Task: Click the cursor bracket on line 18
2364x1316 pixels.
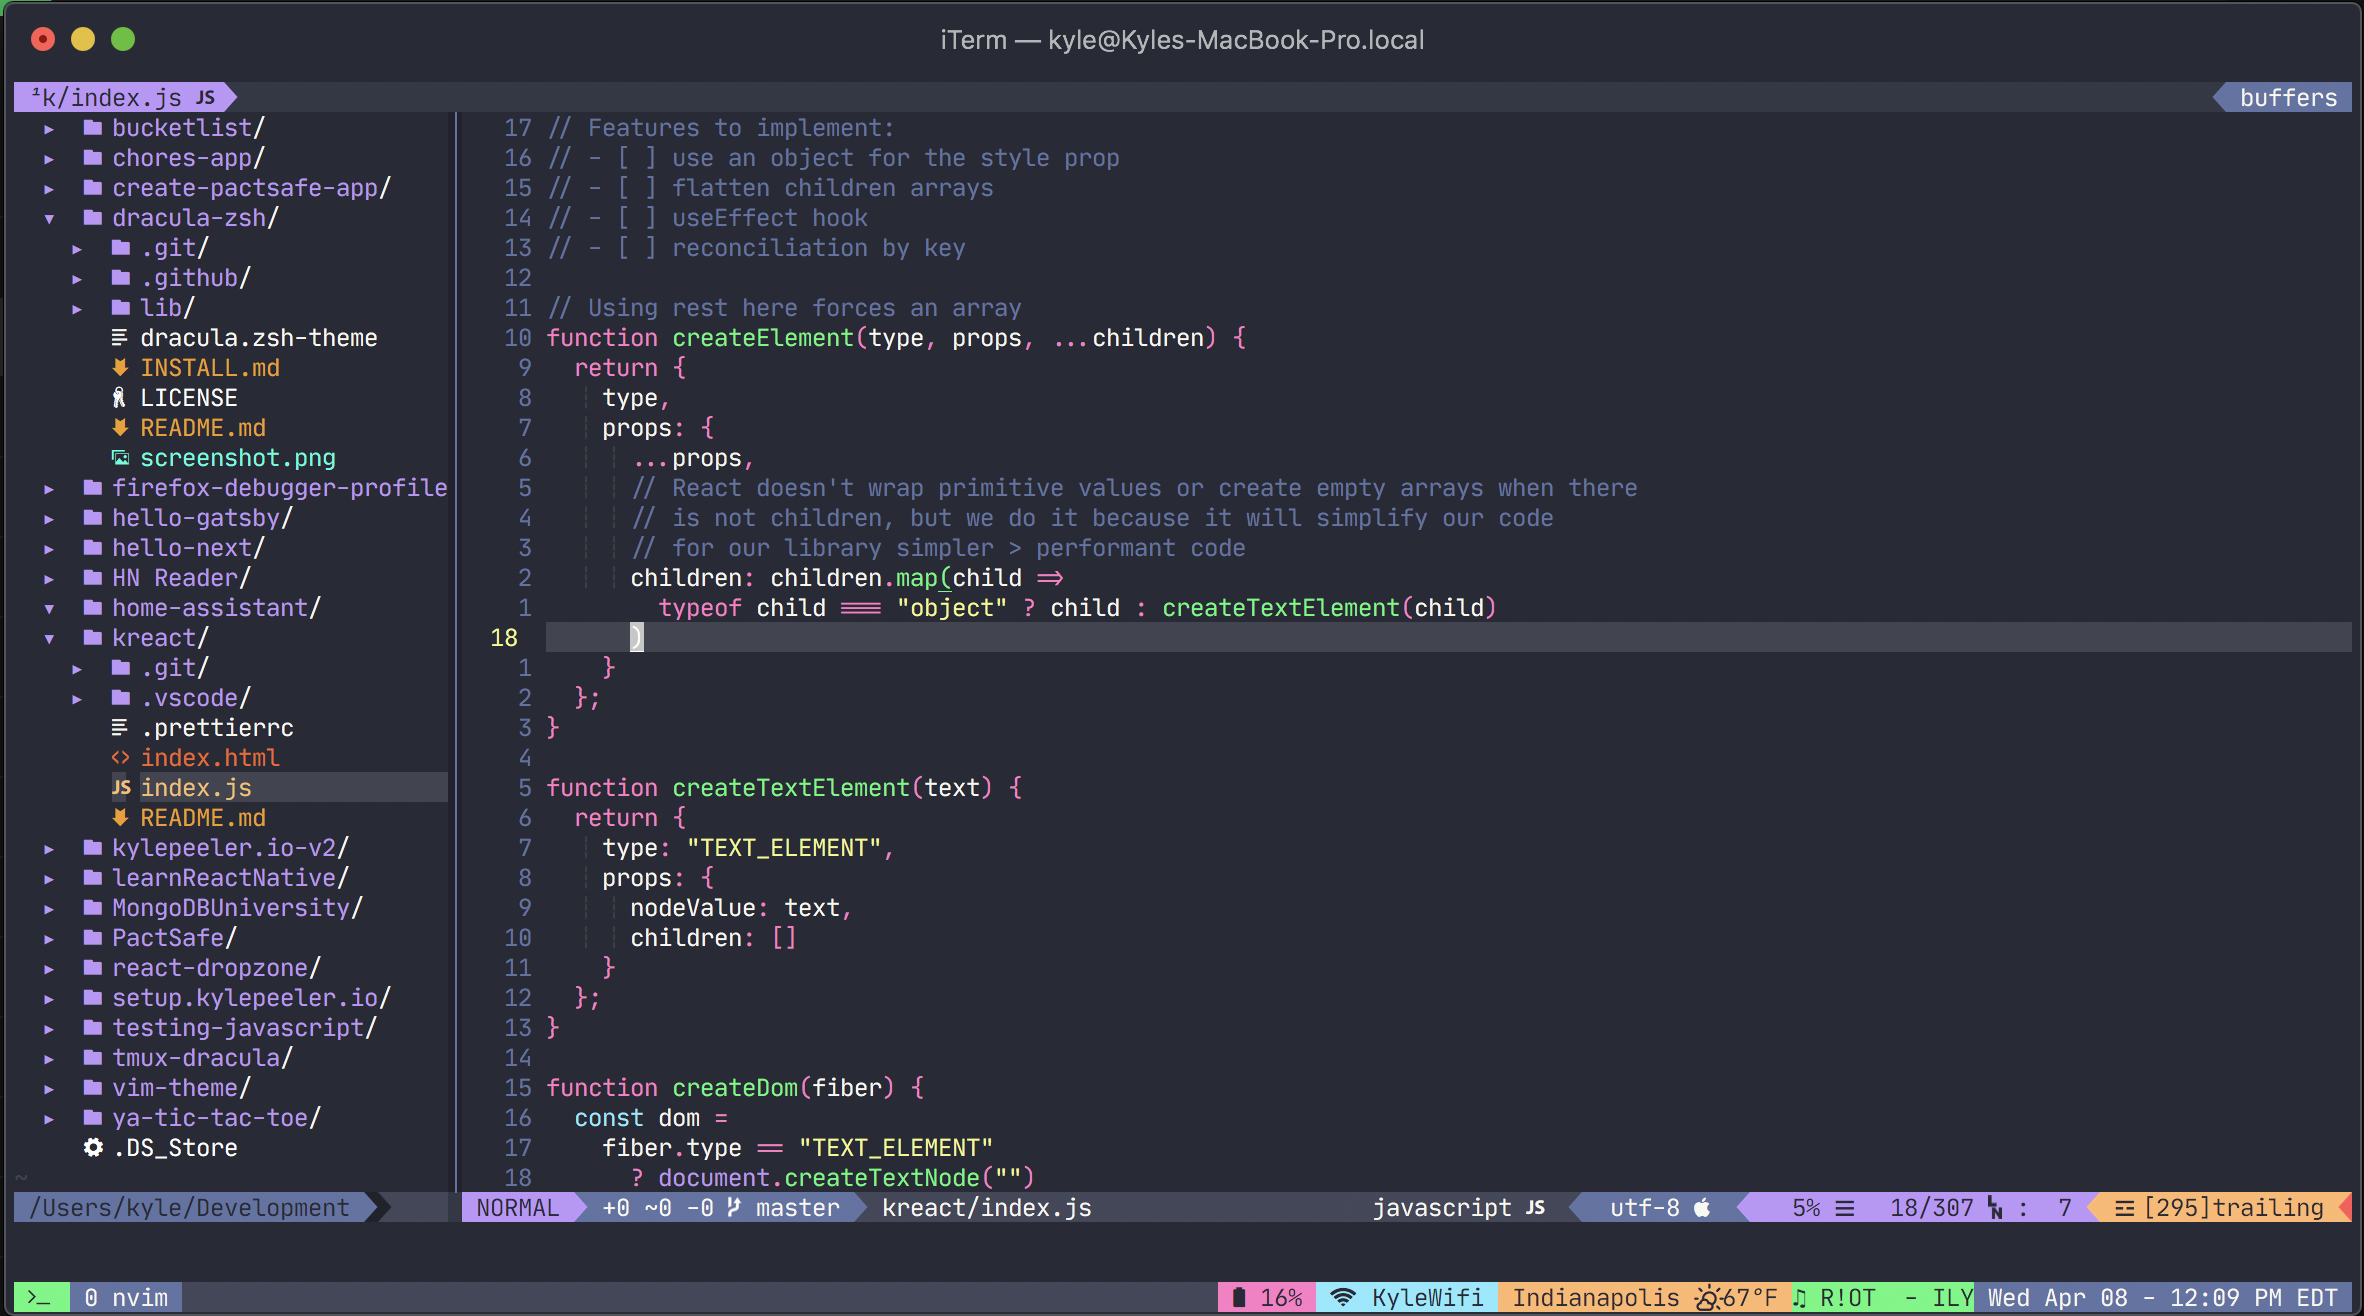Action: tap(637, 638)
